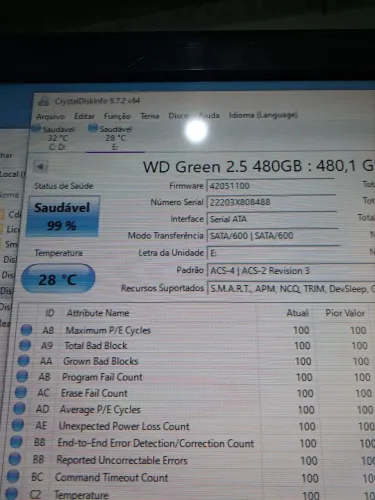The width and height of the screenshot is (375, 500).
Task: Click the previous disk arrow button
Action: point(41,167)
